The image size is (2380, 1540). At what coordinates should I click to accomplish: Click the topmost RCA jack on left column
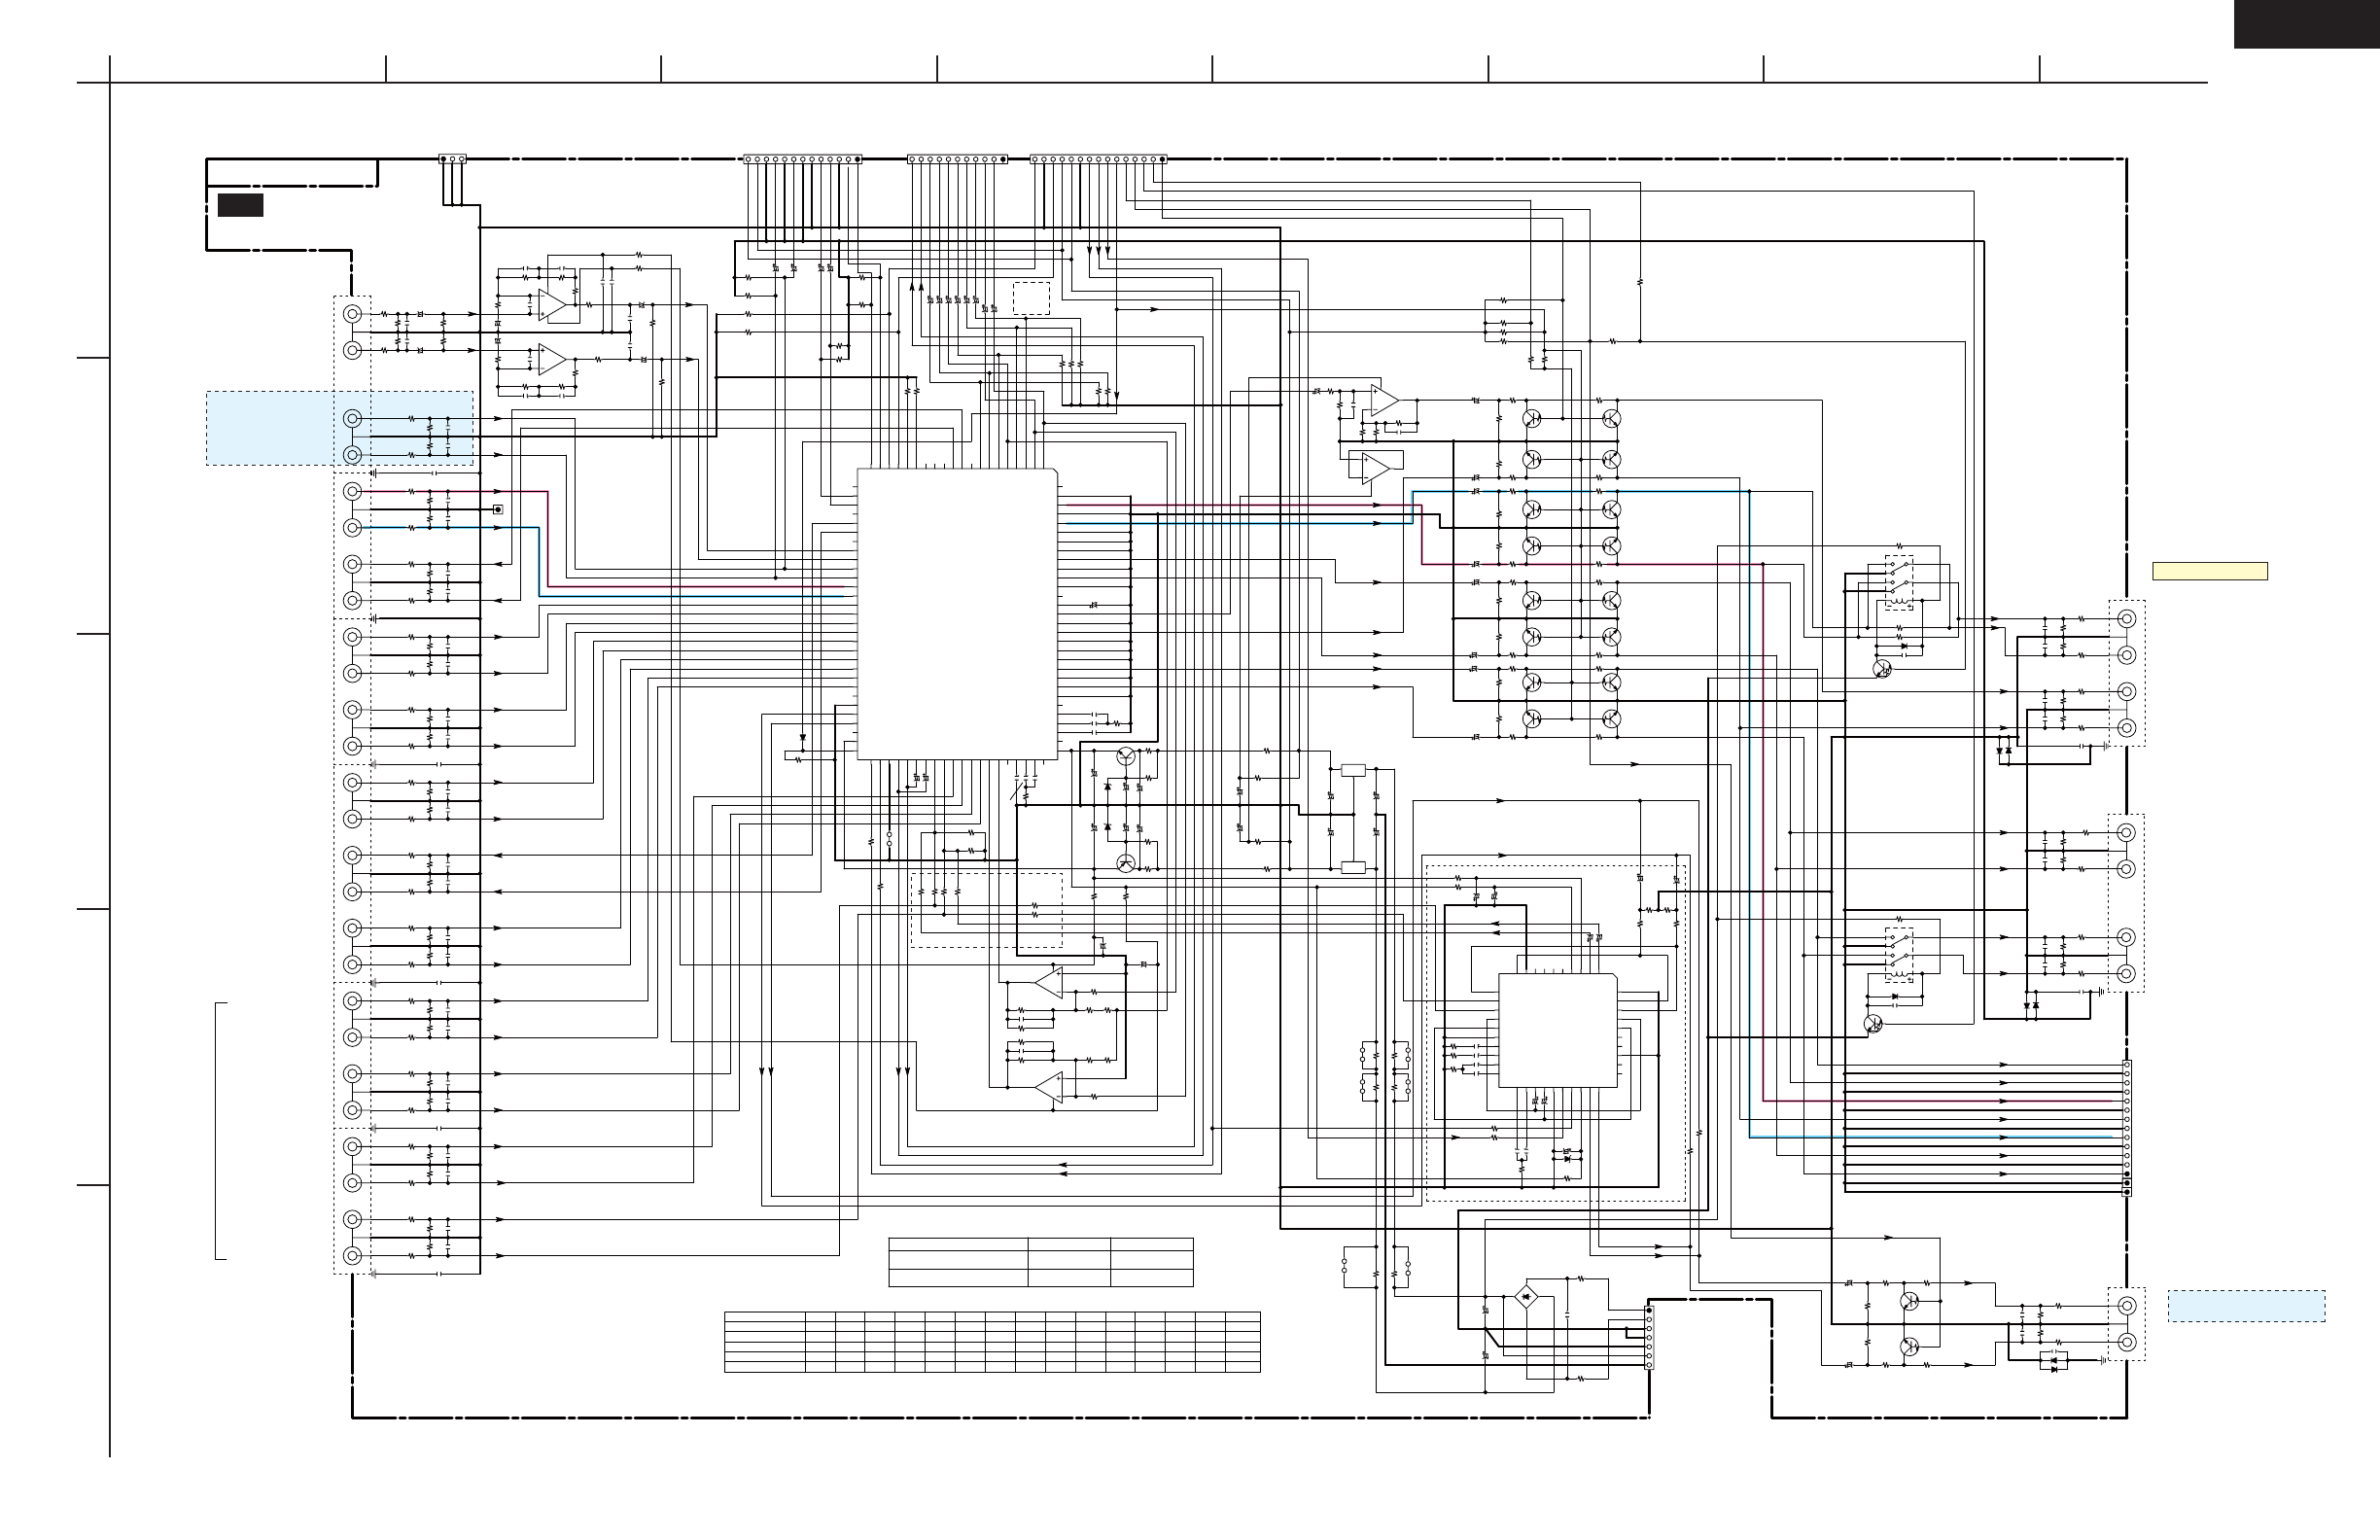pyautogui.click(x=352, y=314)
